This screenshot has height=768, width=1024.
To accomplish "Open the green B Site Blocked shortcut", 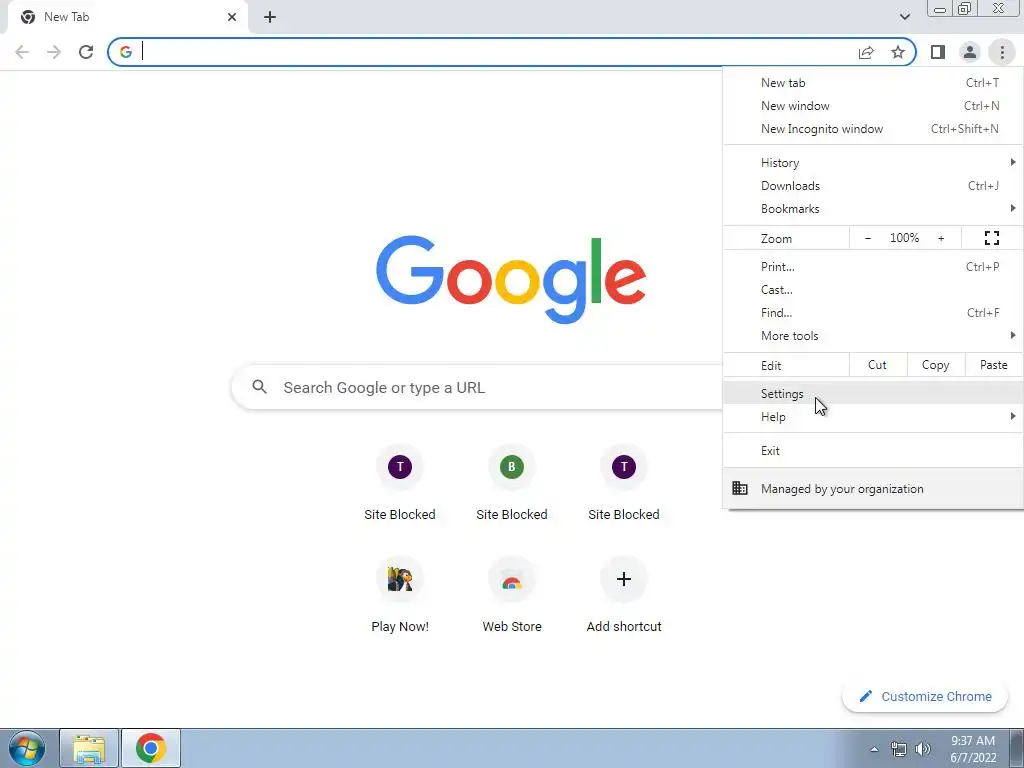I will (x=512, y=467).
